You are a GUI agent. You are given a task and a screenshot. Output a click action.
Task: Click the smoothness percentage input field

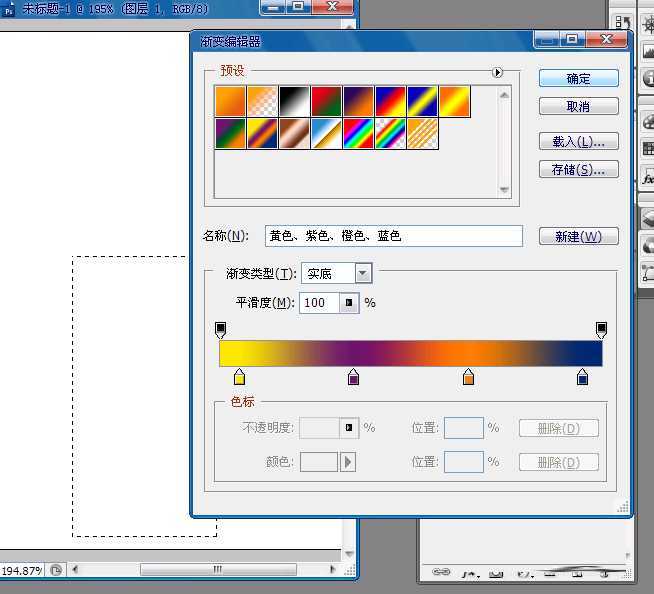pyautogui.click(x=319, y=302)
